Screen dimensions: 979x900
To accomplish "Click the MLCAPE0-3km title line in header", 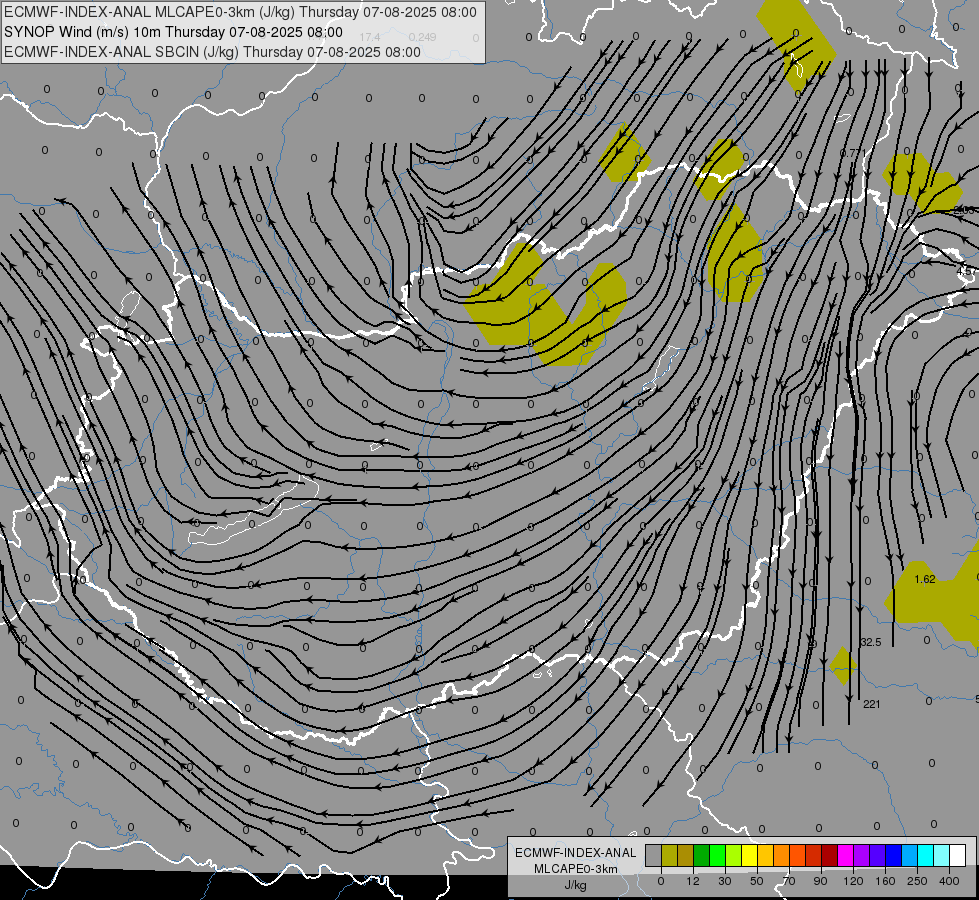I will coord(240,12).
